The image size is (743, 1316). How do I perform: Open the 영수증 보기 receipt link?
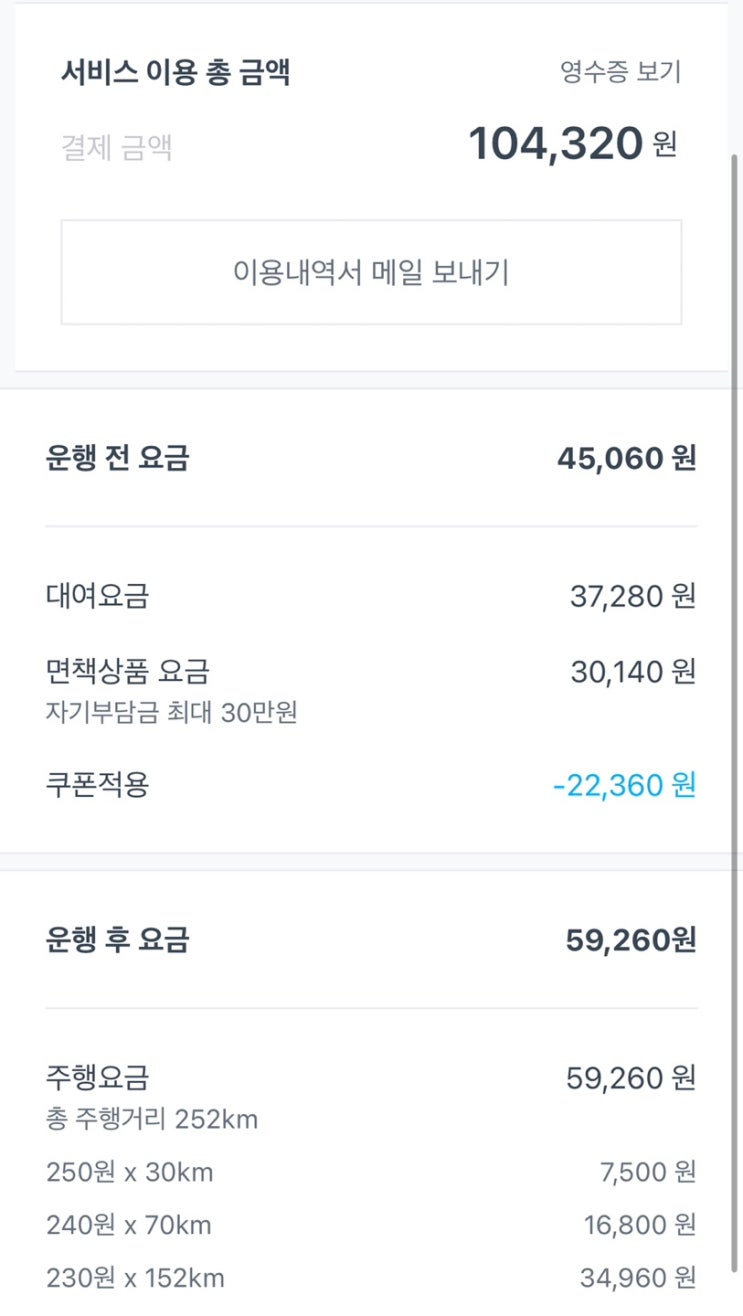pyautogui.click(x=620, y=73)
